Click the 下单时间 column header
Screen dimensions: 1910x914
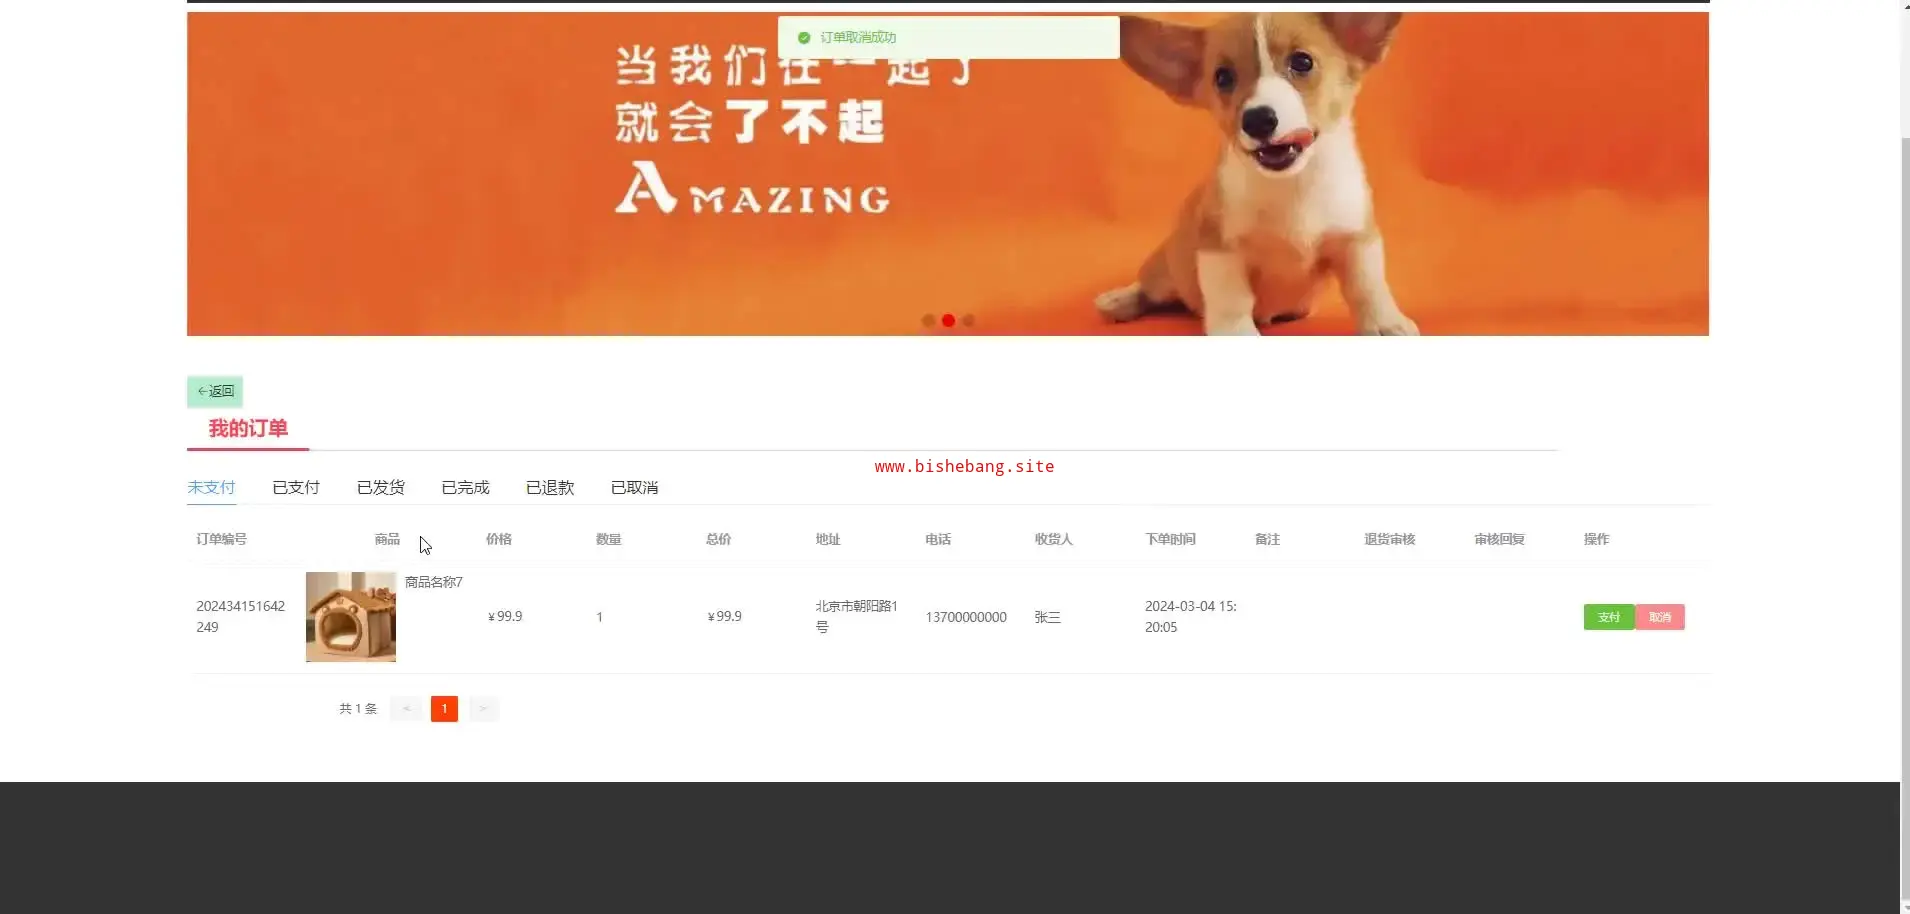click(1170, 539)
